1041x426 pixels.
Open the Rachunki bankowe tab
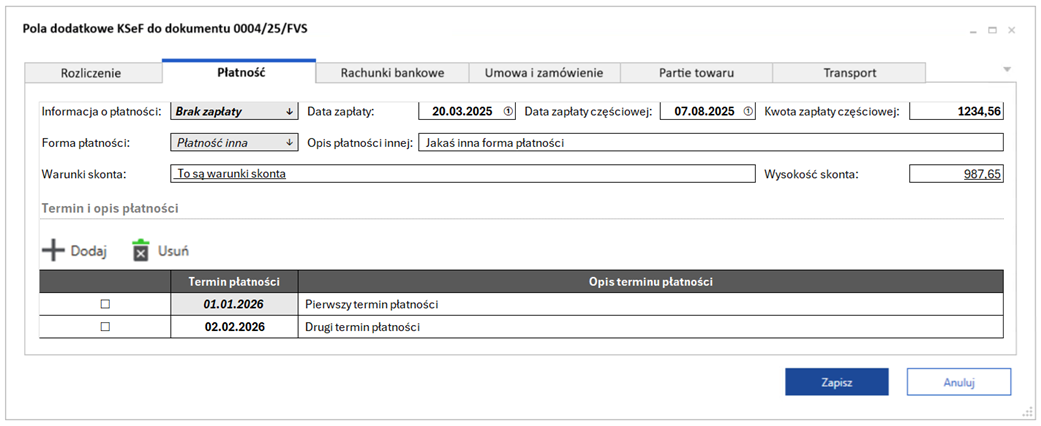point(391,73)
